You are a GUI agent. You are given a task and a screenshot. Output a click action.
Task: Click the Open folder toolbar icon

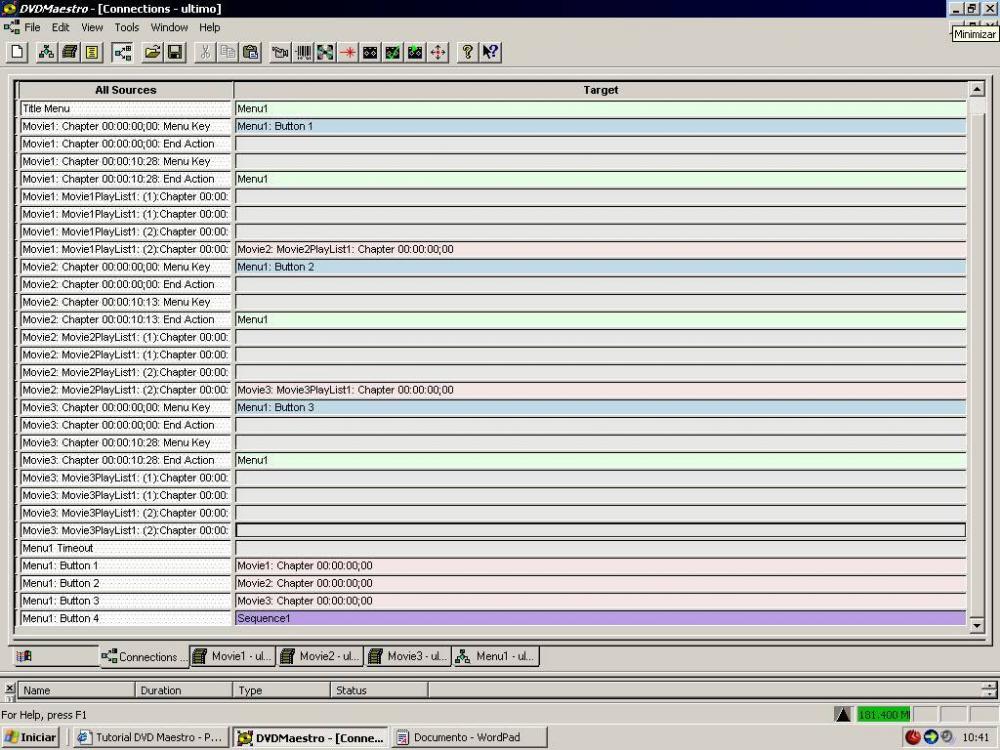tap(152, 52)
